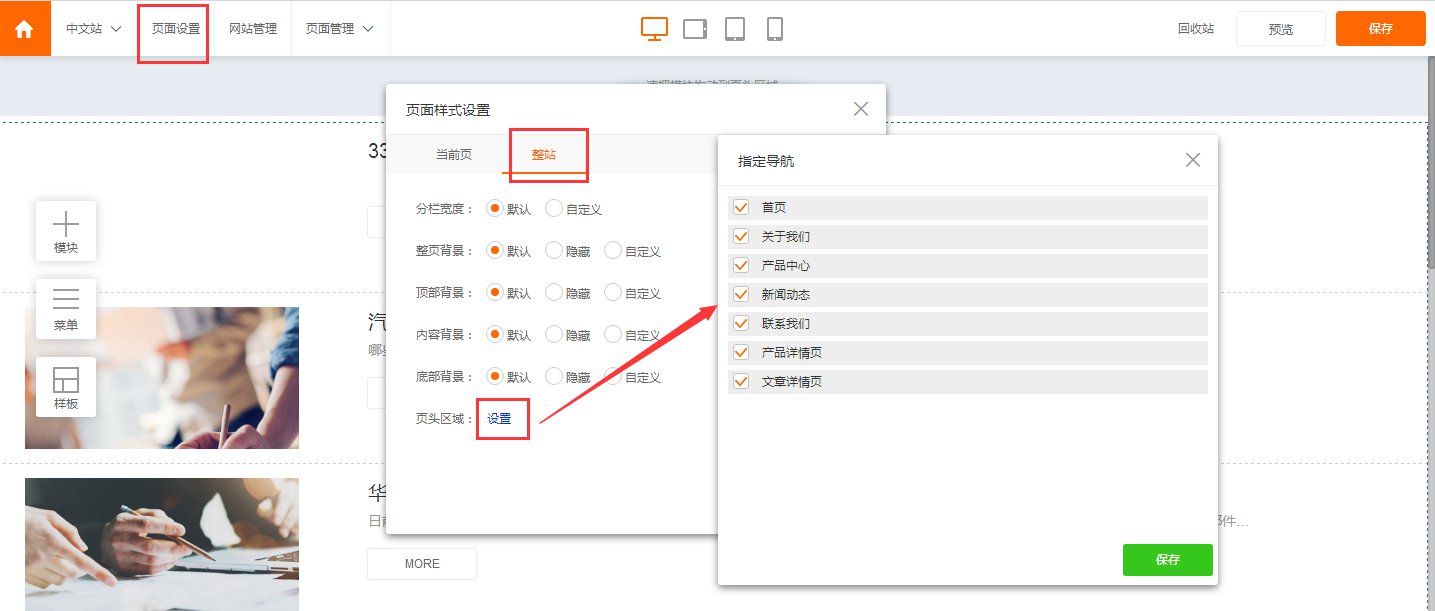
Task: Expand the 页面管理 dropdown
Action: (x=340, y=29)
